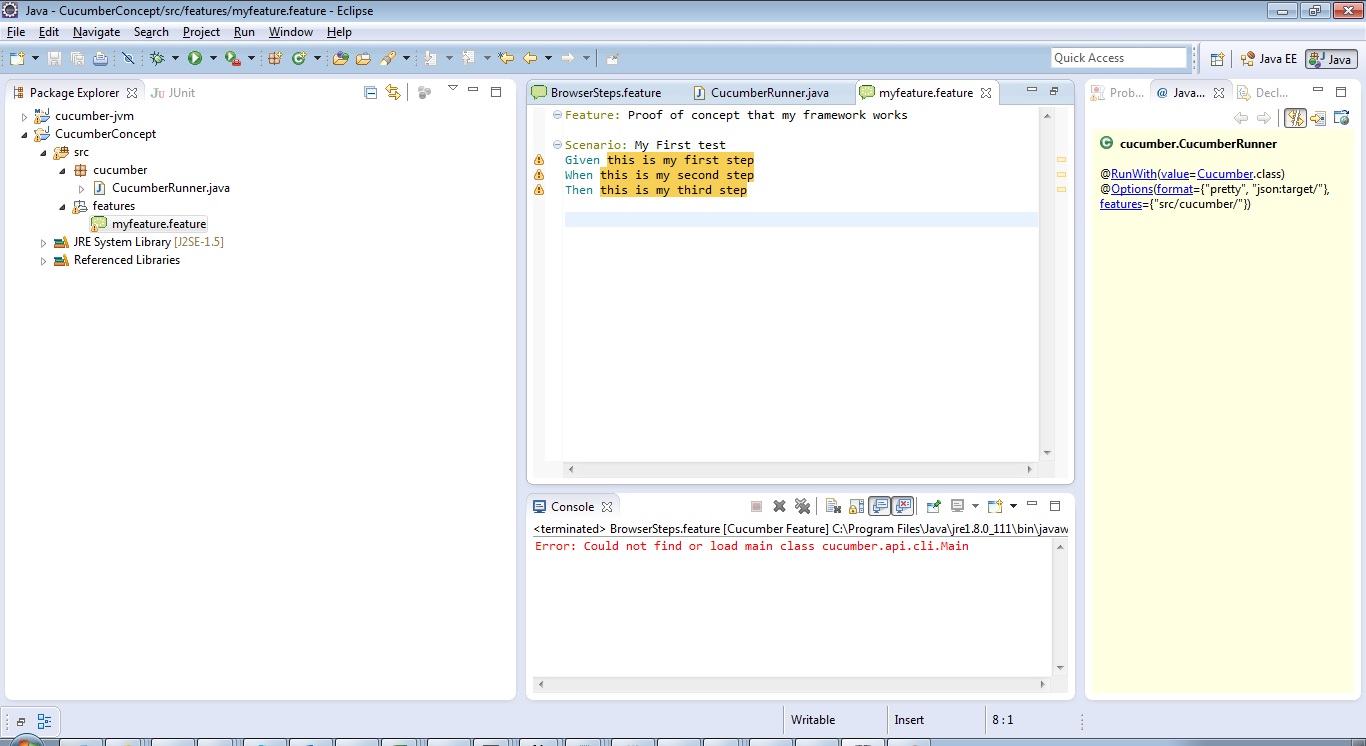Collapse all nodes in Package Explorer
1366x746 pixels.
pyautogui.click(x=369, y=91)
